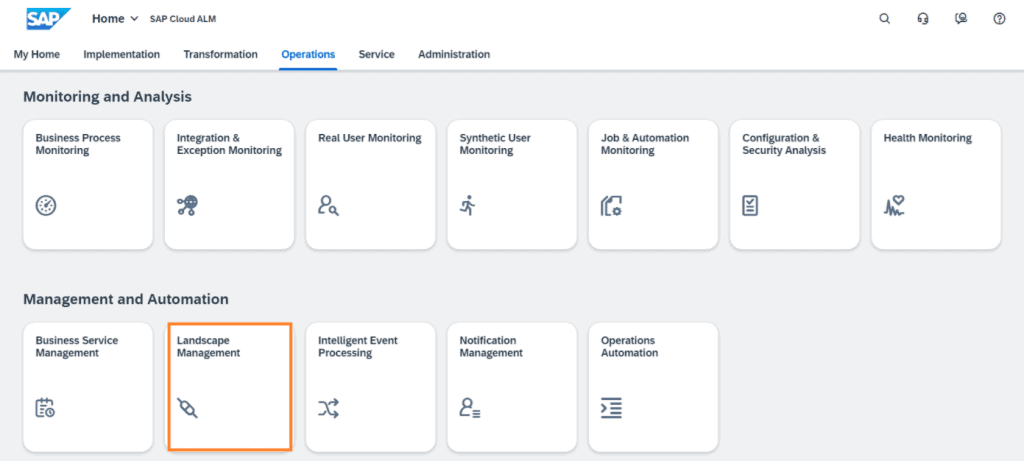Open the Real User Monitoring tile
Image resolution: width=1024 pixels, height=461 pixels.
click(370, 184)
